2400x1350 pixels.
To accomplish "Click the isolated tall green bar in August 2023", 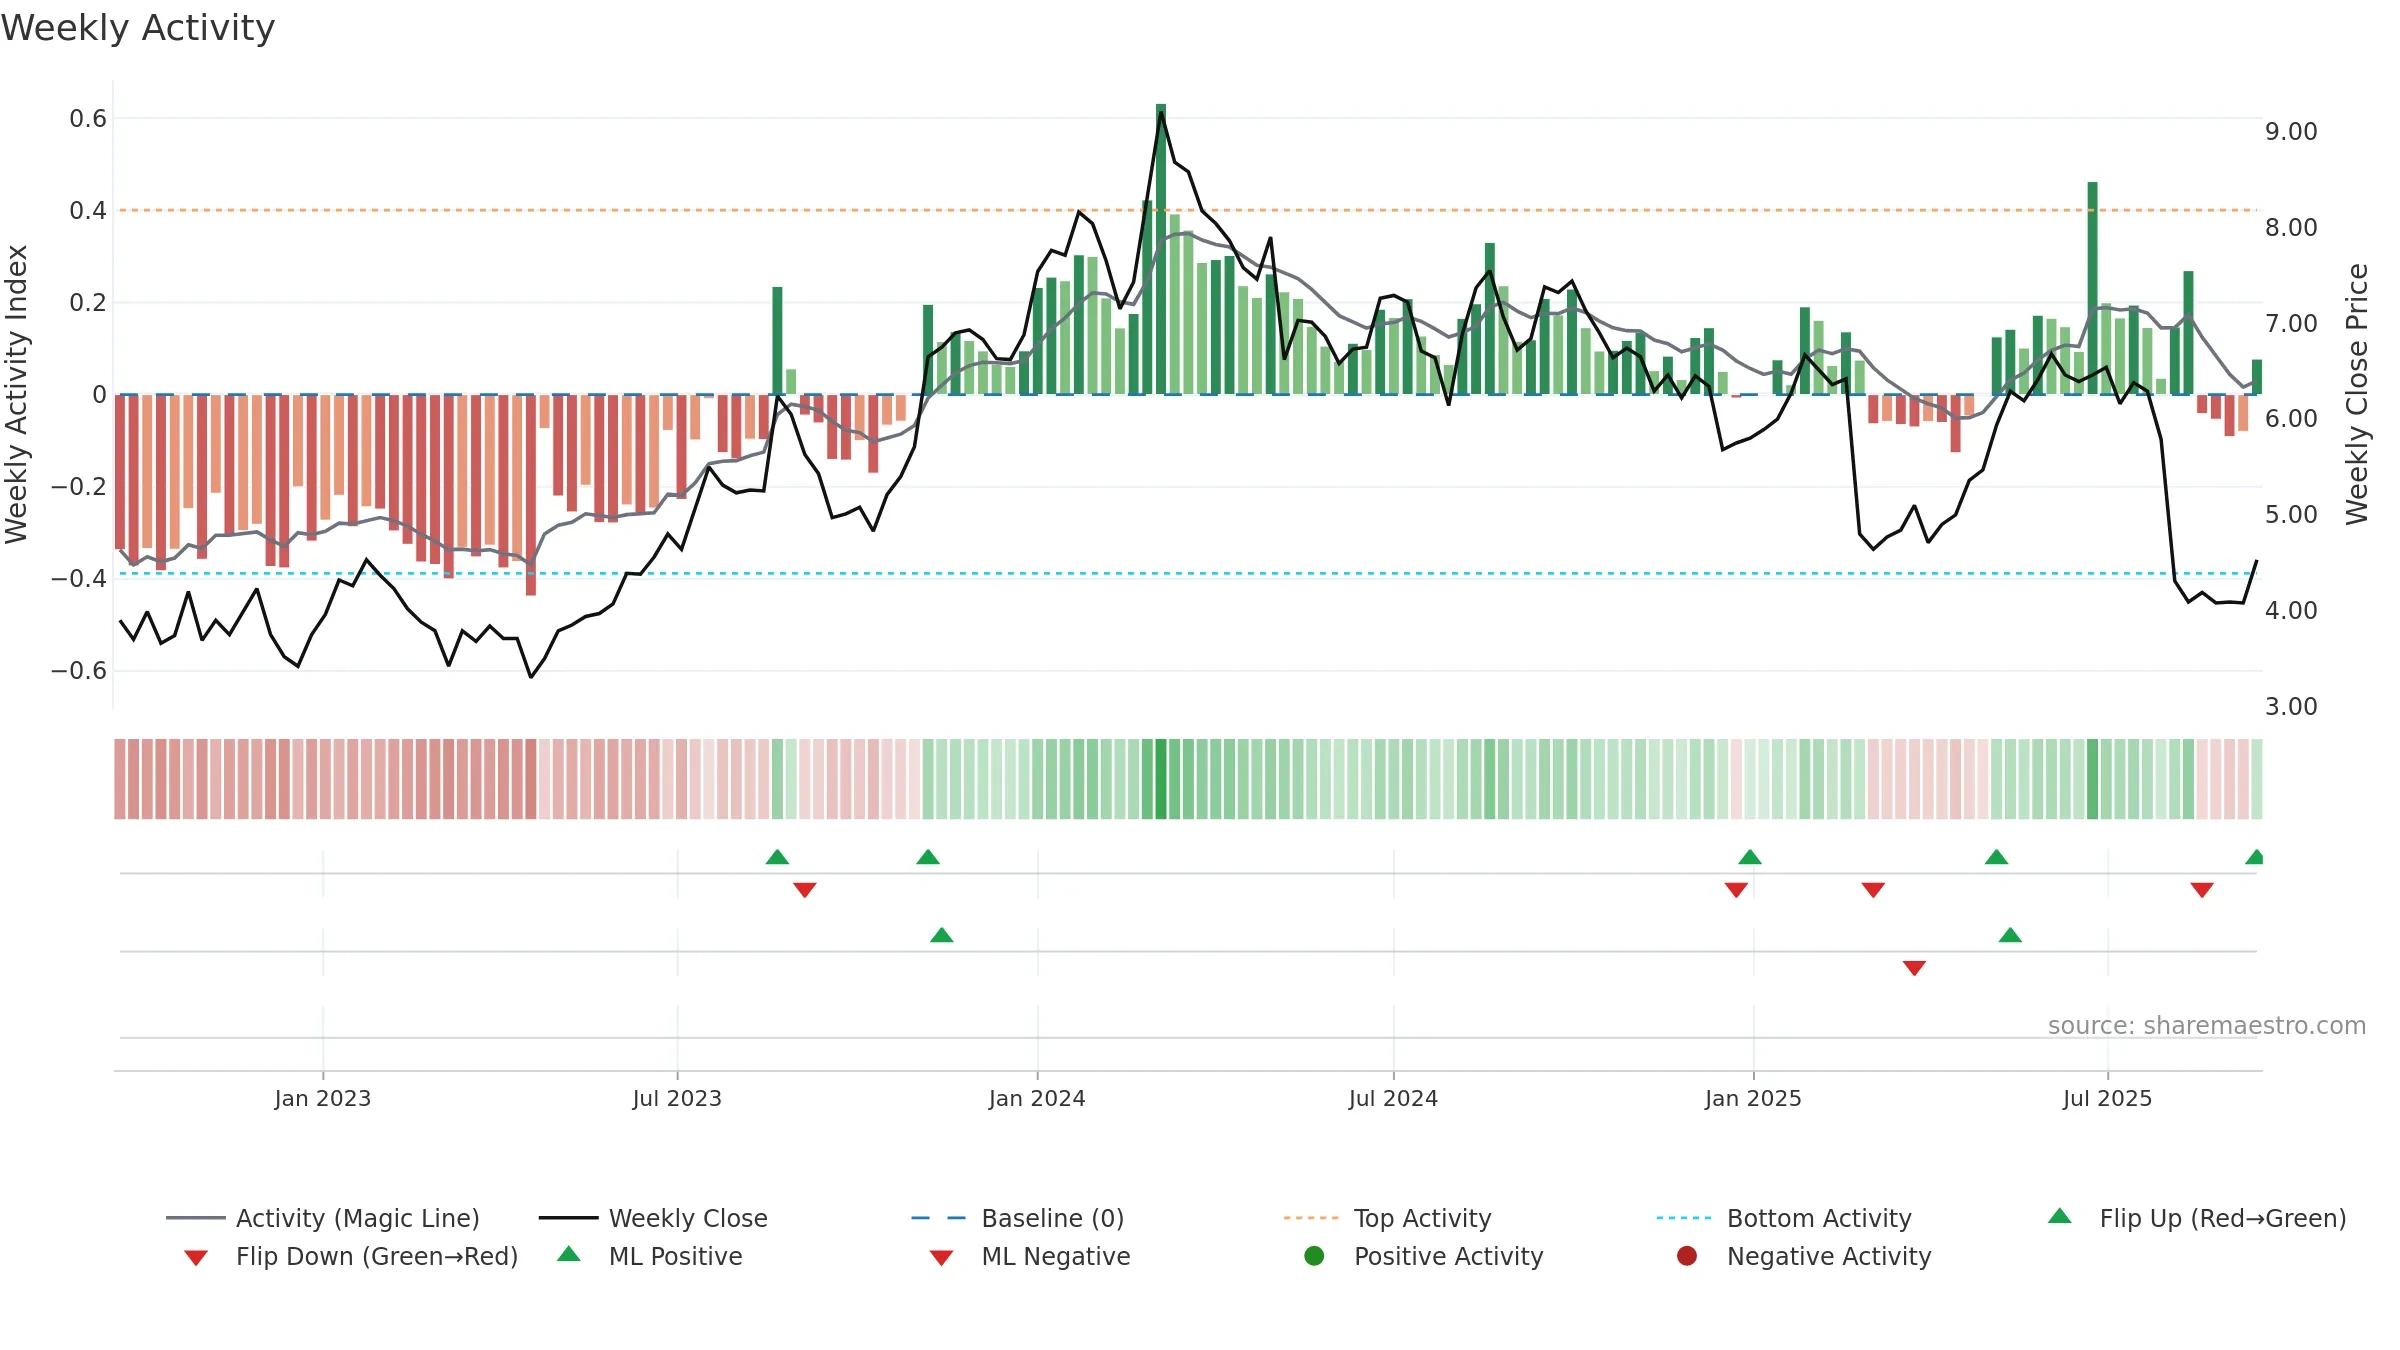I will pyautogui.click(x=777, y=341).
